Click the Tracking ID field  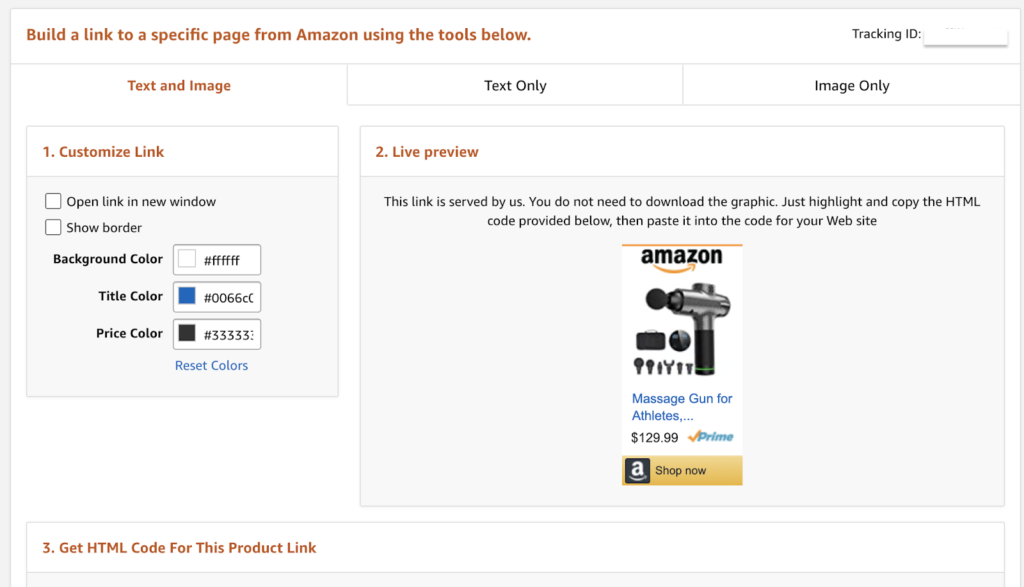965,35
